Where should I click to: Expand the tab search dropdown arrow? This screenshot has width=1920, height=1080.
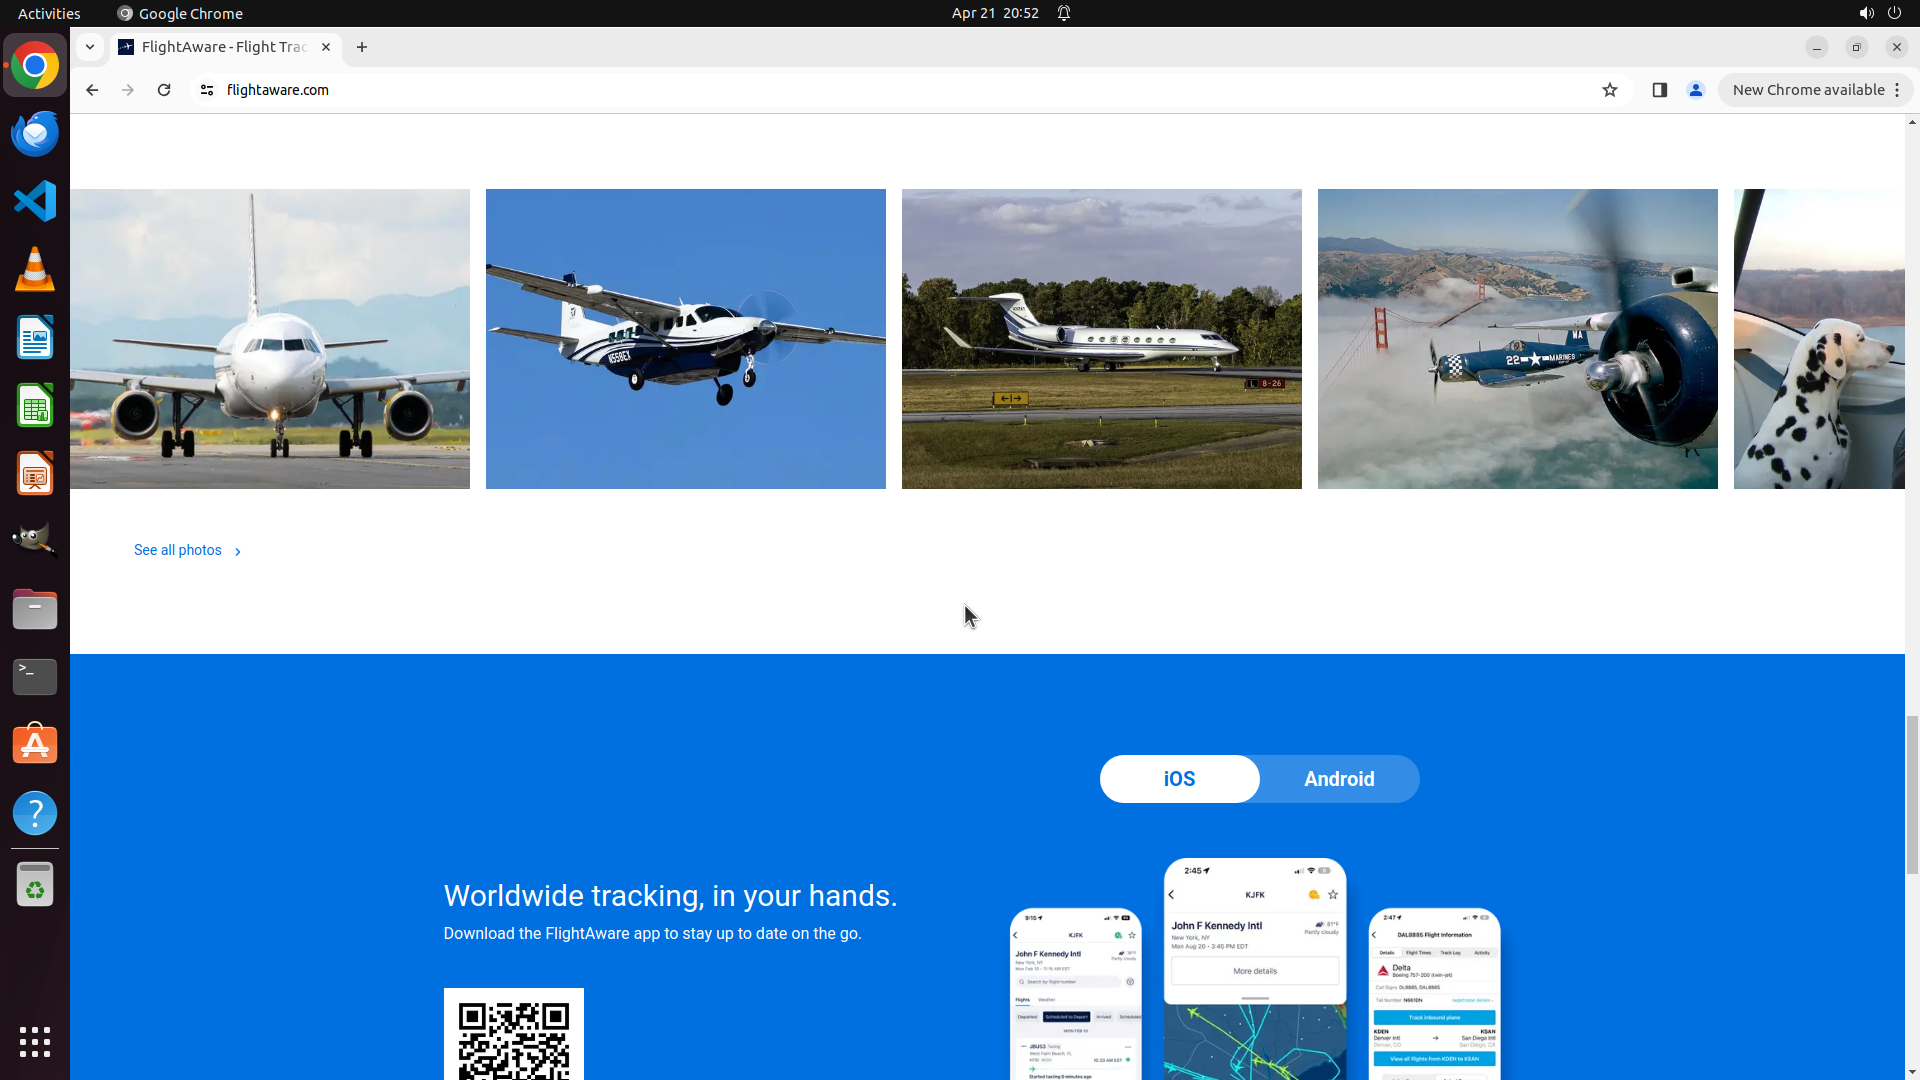[90, 47]
